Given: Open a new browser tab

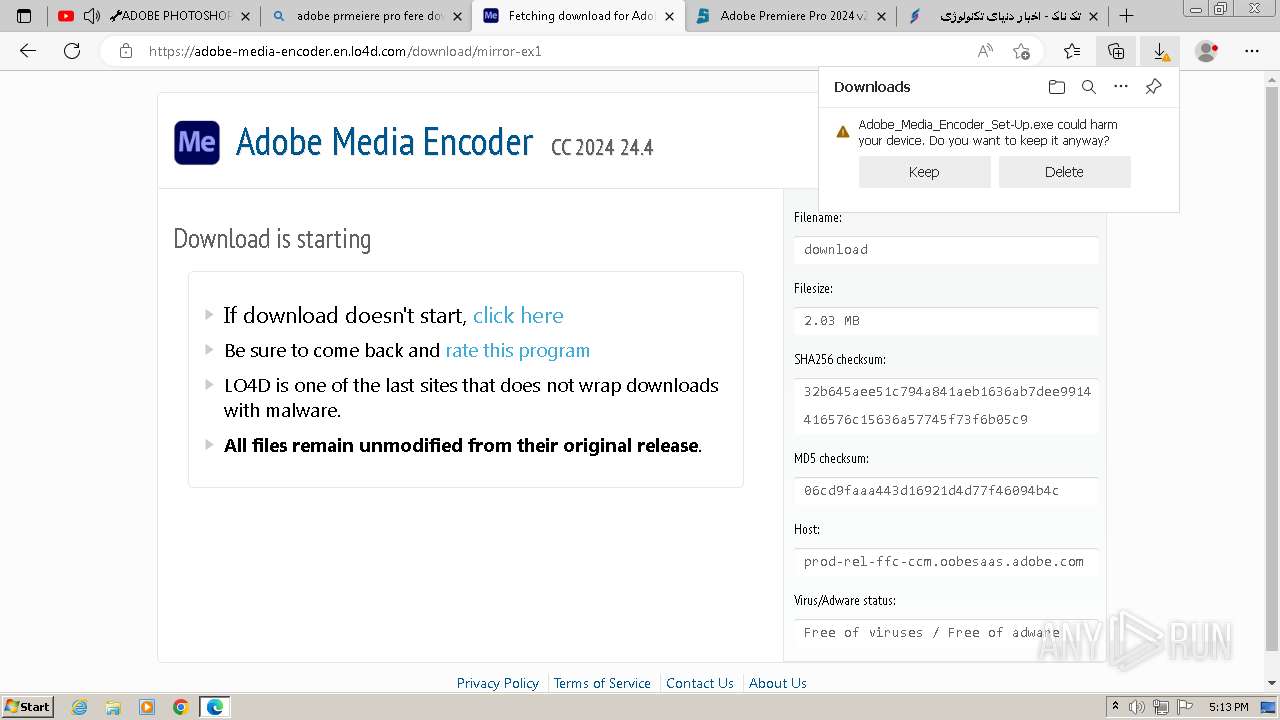Looking at the screenshot, I should click(x=1126, y=16).
